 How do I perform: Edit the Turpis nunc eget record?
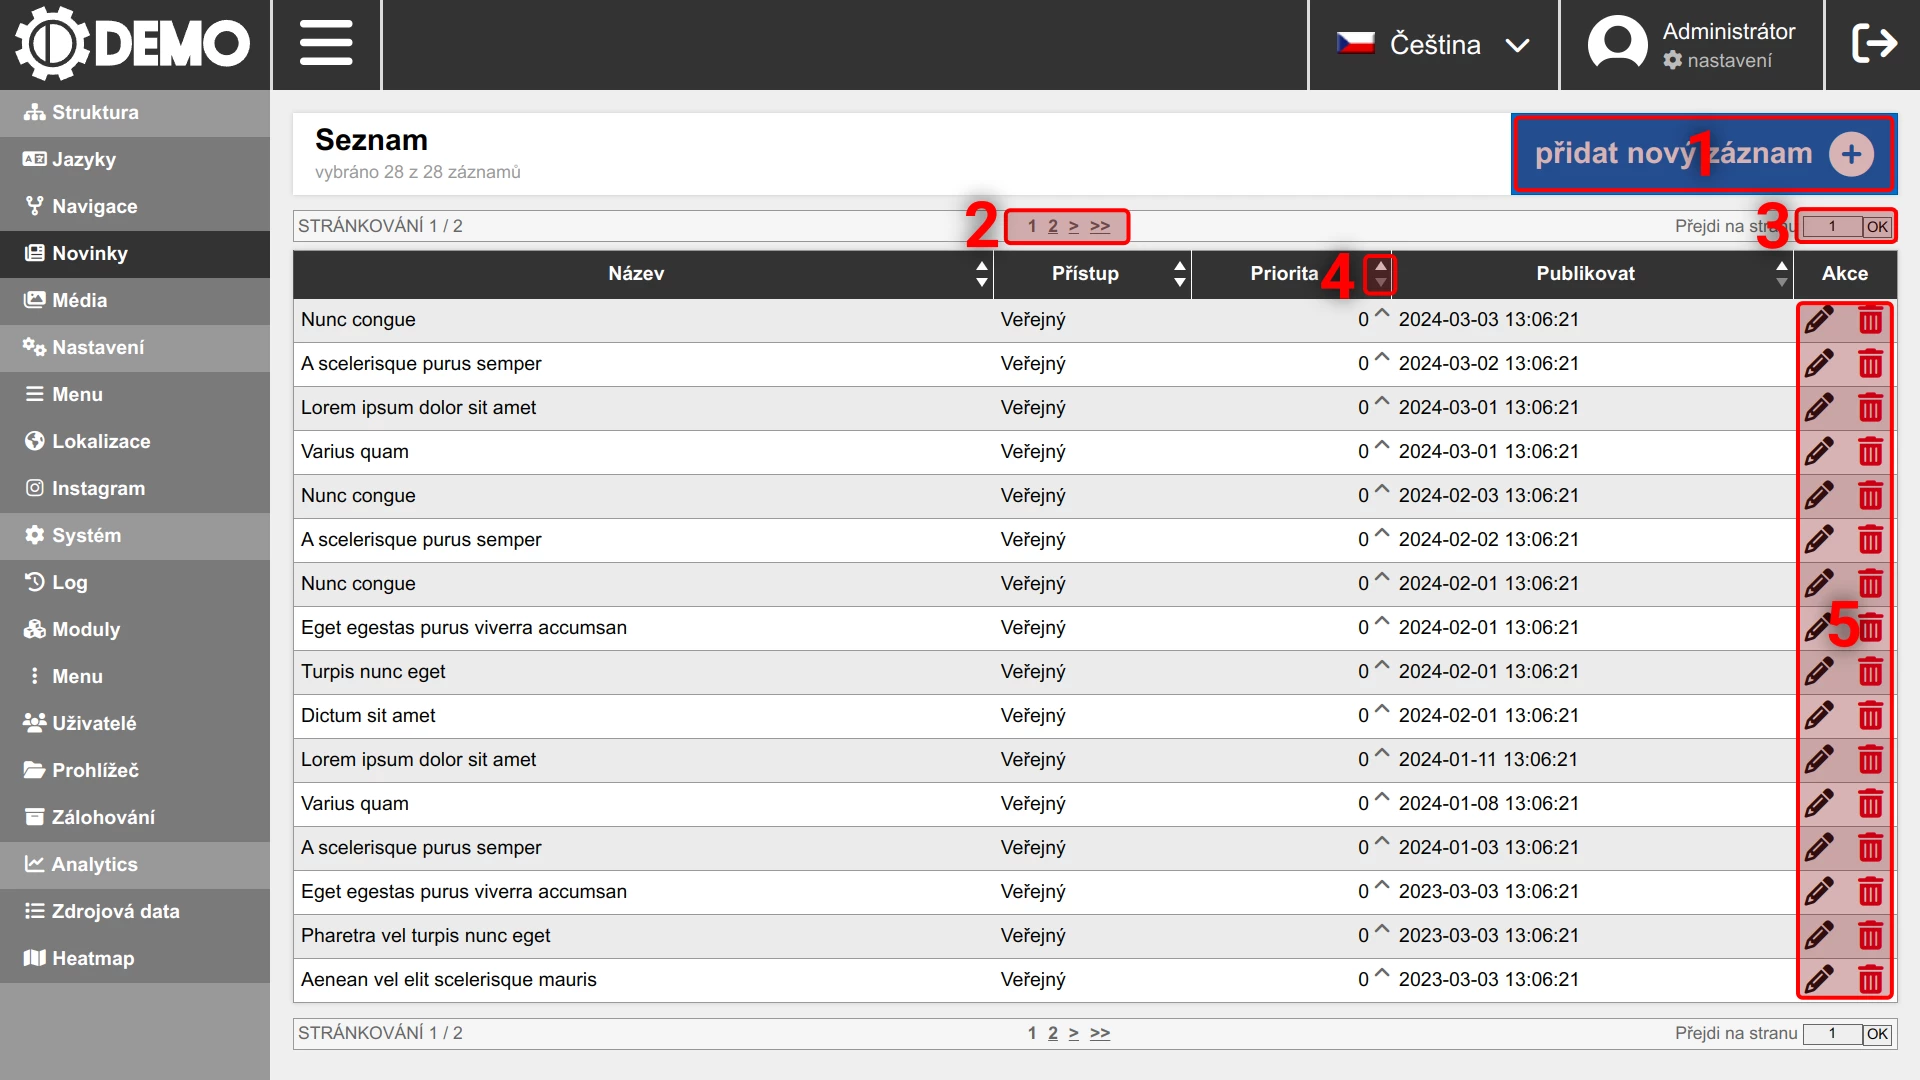click(x=1819, y=671)
